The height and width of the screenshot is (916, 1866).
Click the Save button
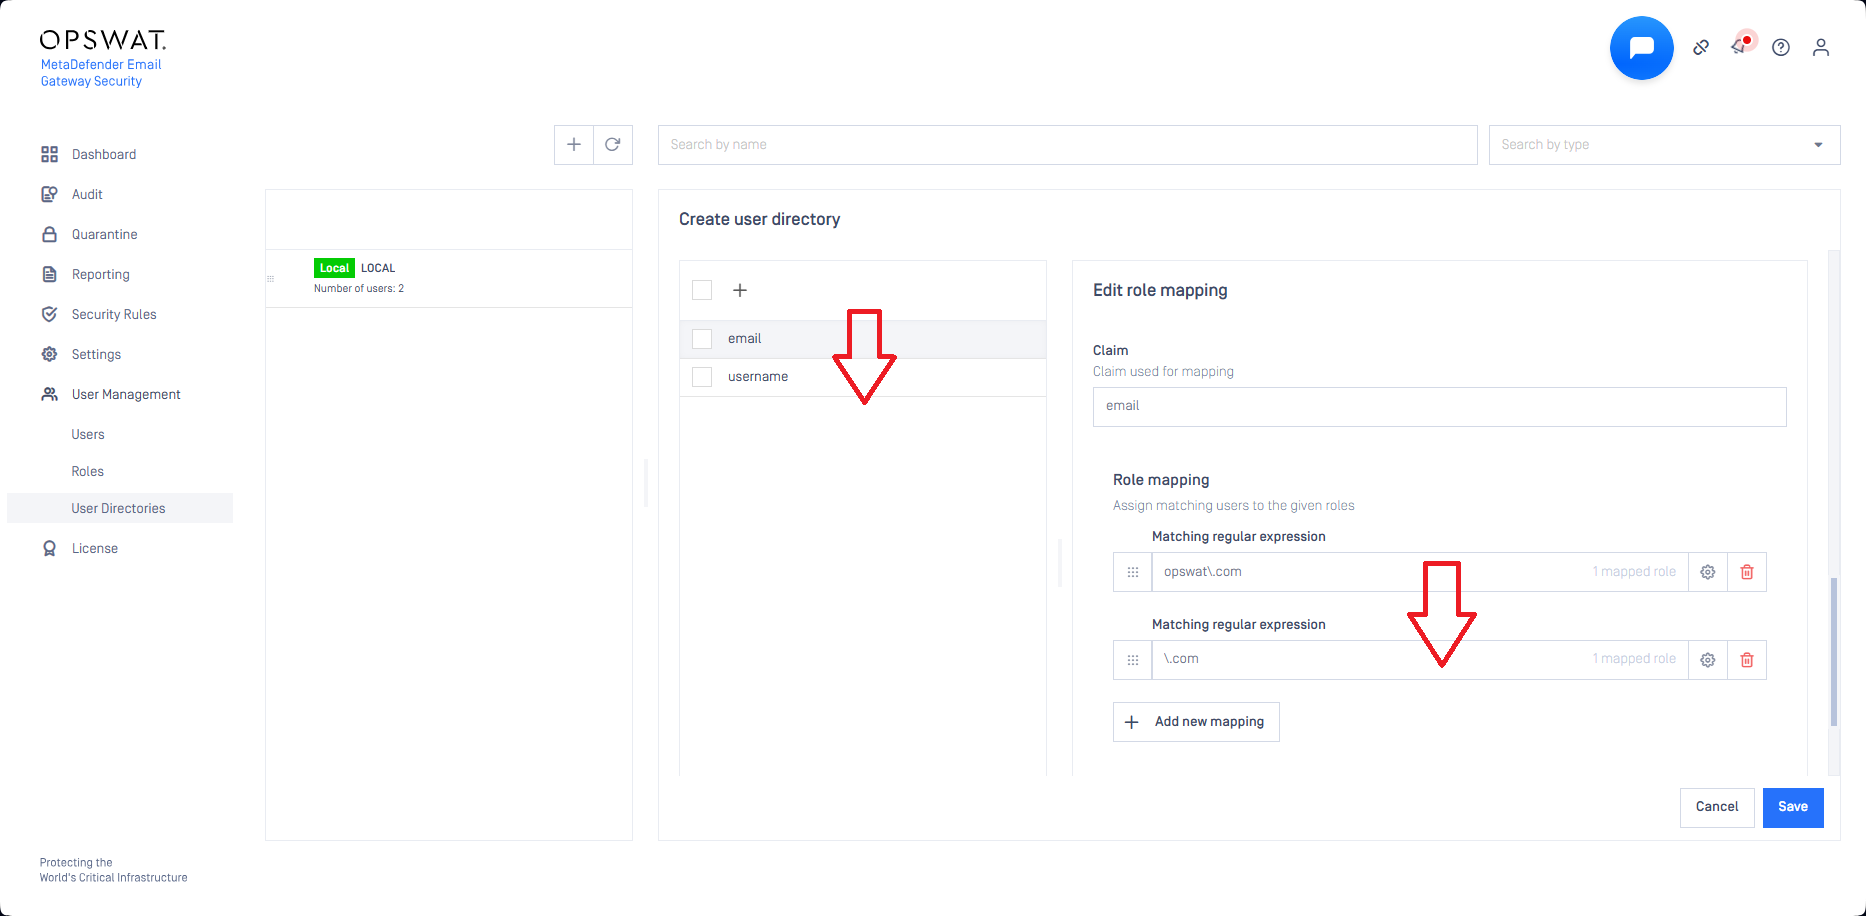coord(1792,807)
